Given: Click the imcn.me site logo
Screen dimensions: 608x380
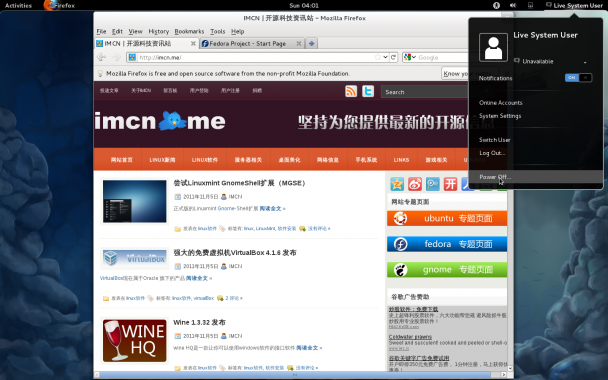Looking at the screenshot, I should 160,121.
